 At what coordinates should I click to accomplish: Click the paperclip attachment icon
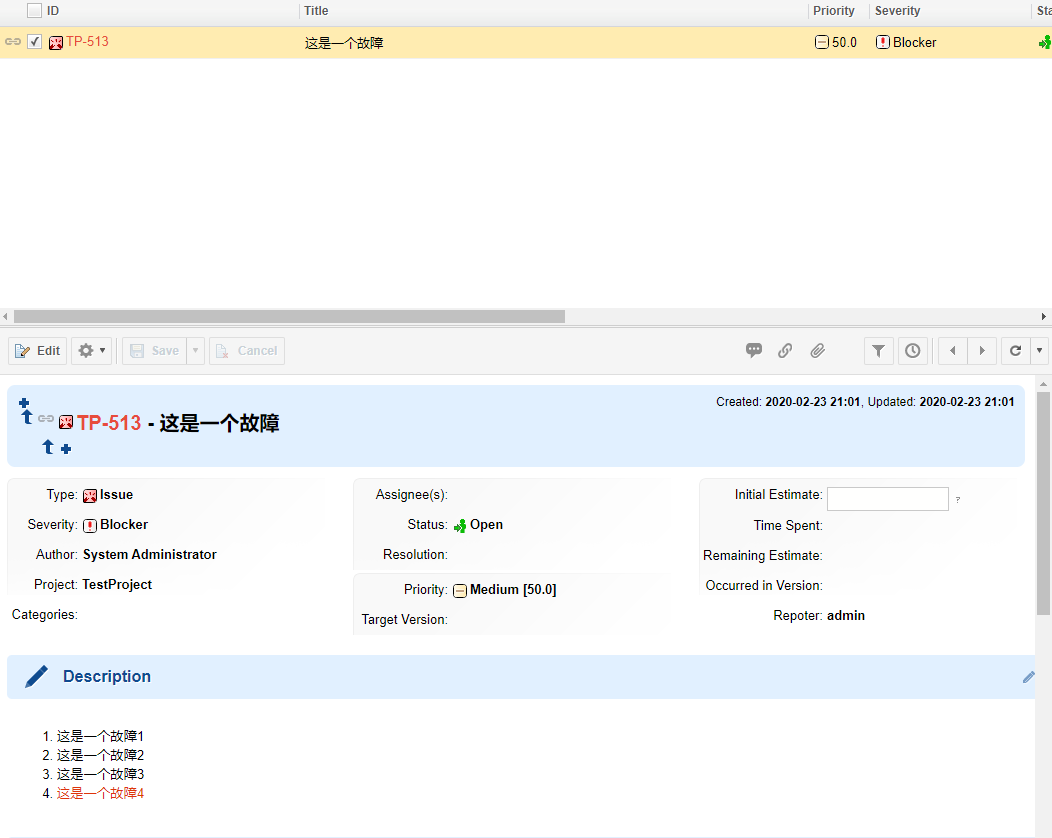pos(817,350)
